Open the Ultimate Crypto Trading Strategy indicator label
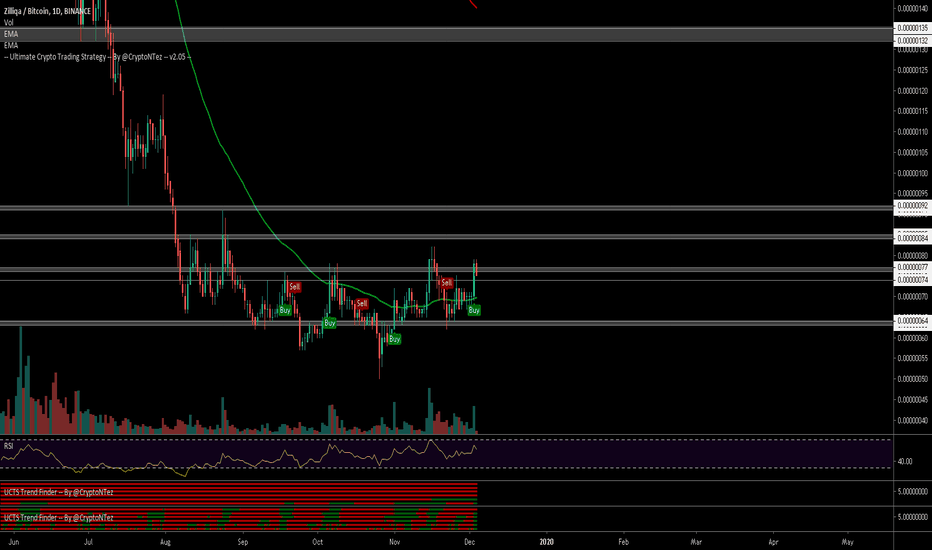Viewport: 932px width, 550px height. (97, 57)
